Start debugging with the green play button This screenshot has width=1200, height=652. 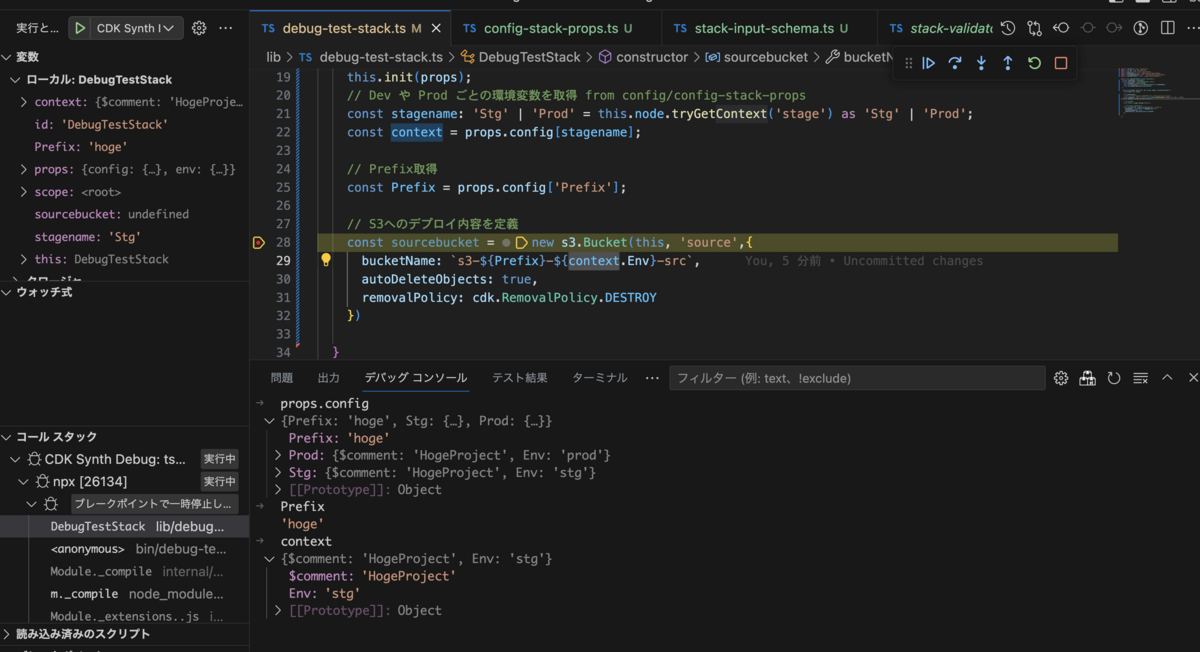tap(80, 29)
